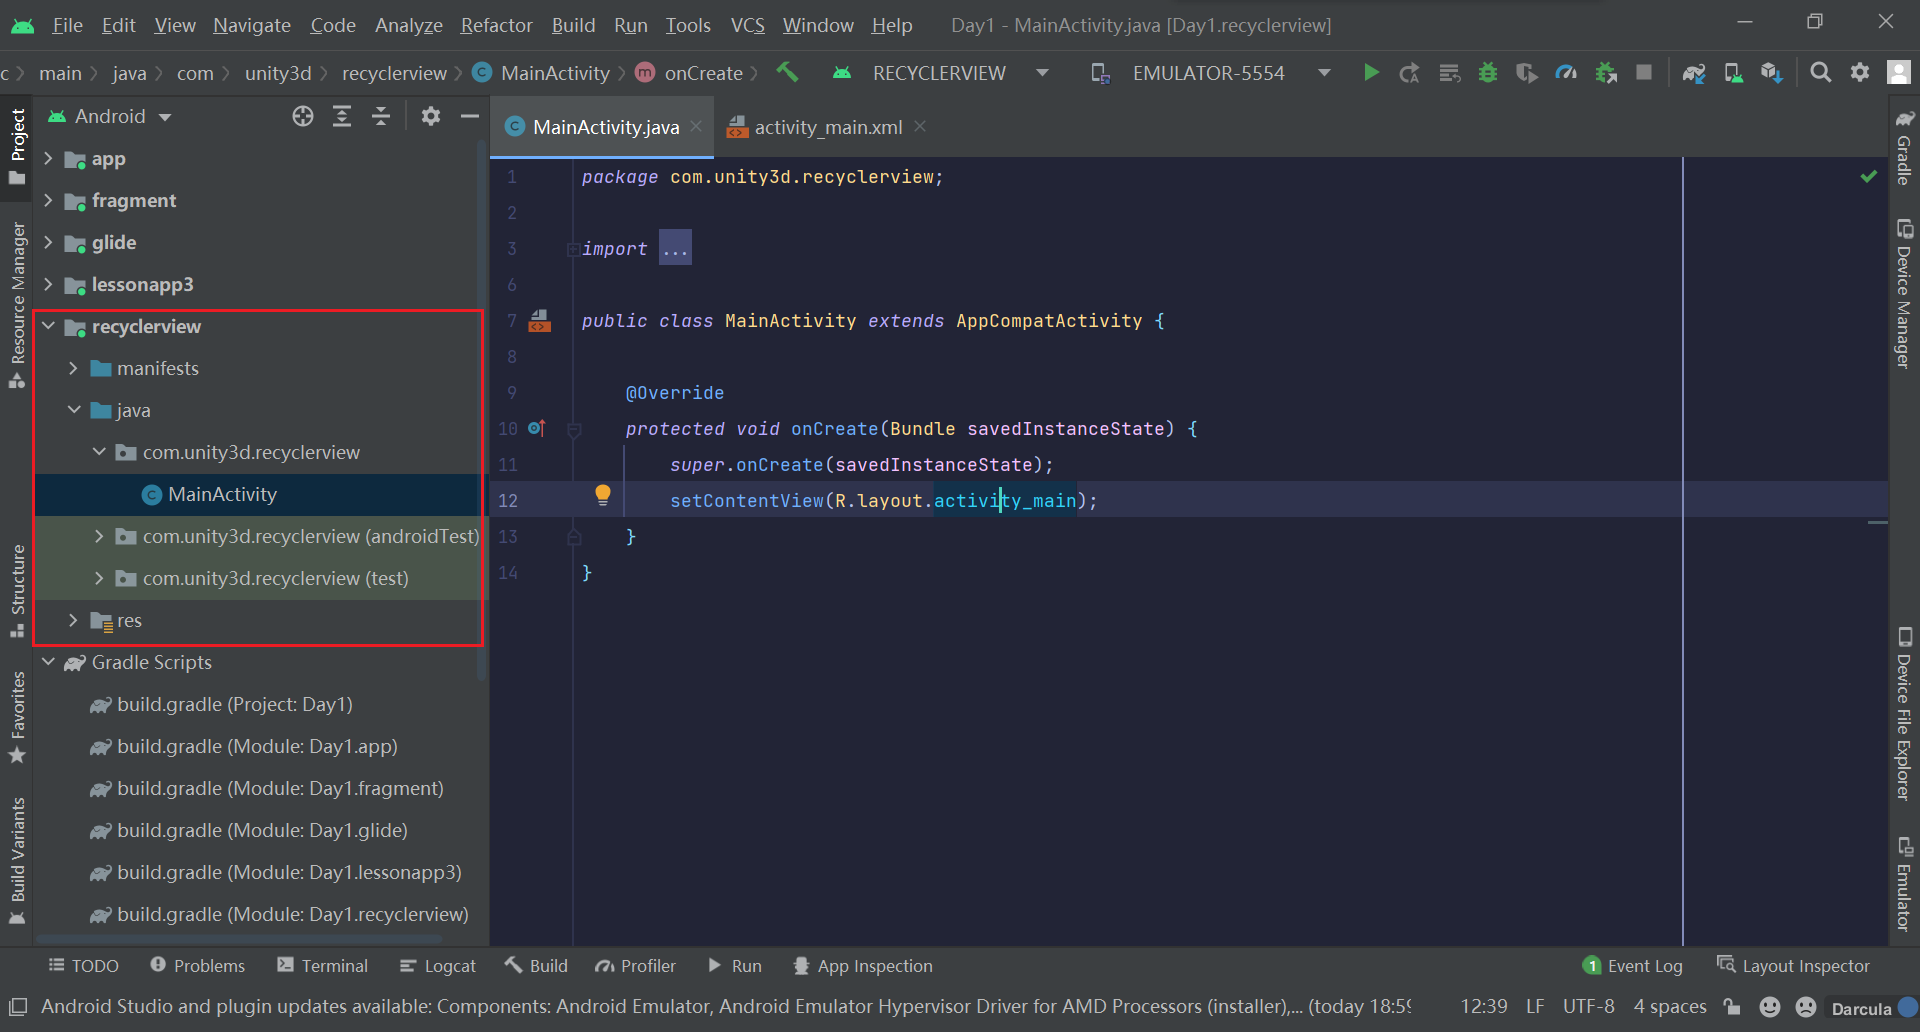Click the Make Project hammer icon
Image resolution: width=1920 pixels, height=1032 pixels.
[788, 73]
